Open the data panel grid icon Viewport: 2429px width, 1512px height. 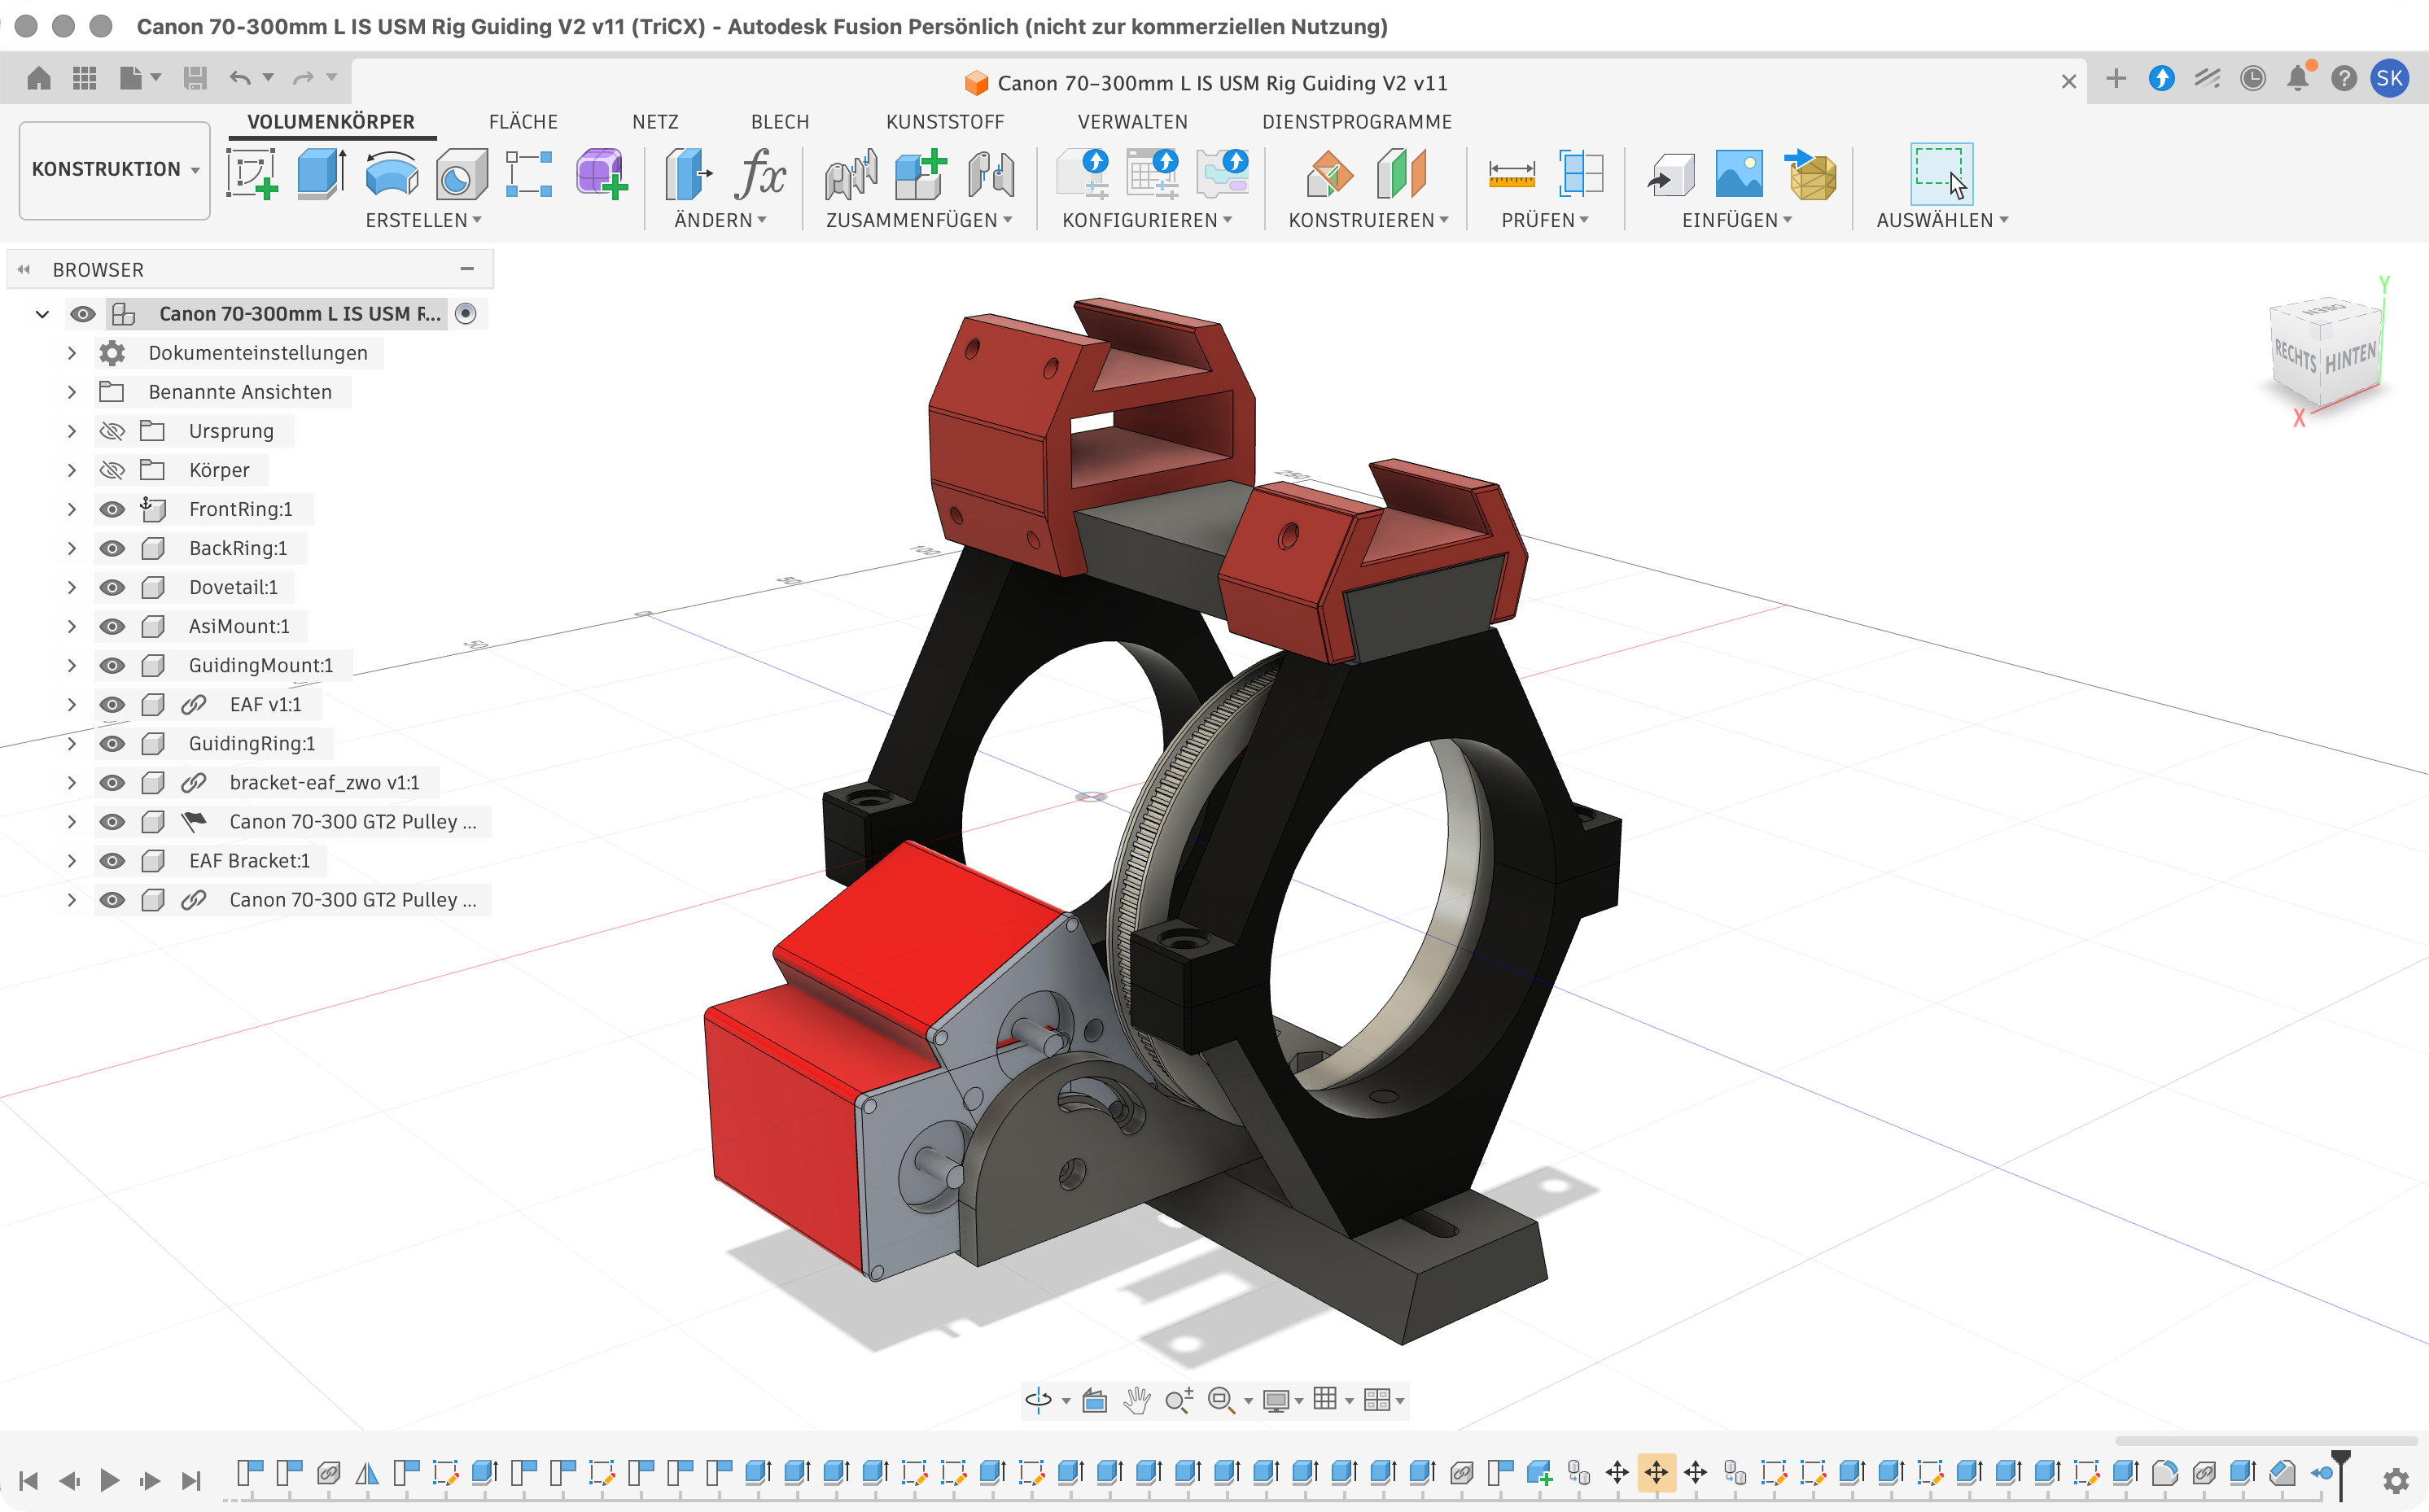coord(85,78)
